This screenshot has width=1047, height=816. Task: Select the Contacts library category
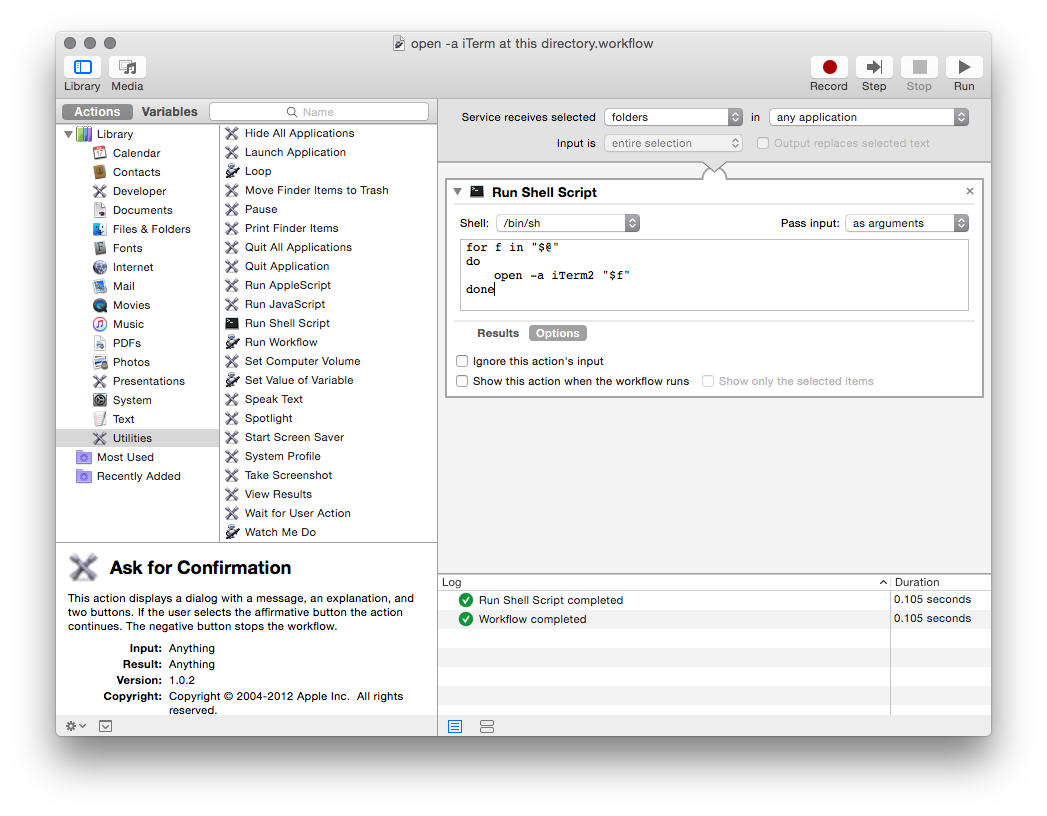pyautogui.click(x=136, y=172)
